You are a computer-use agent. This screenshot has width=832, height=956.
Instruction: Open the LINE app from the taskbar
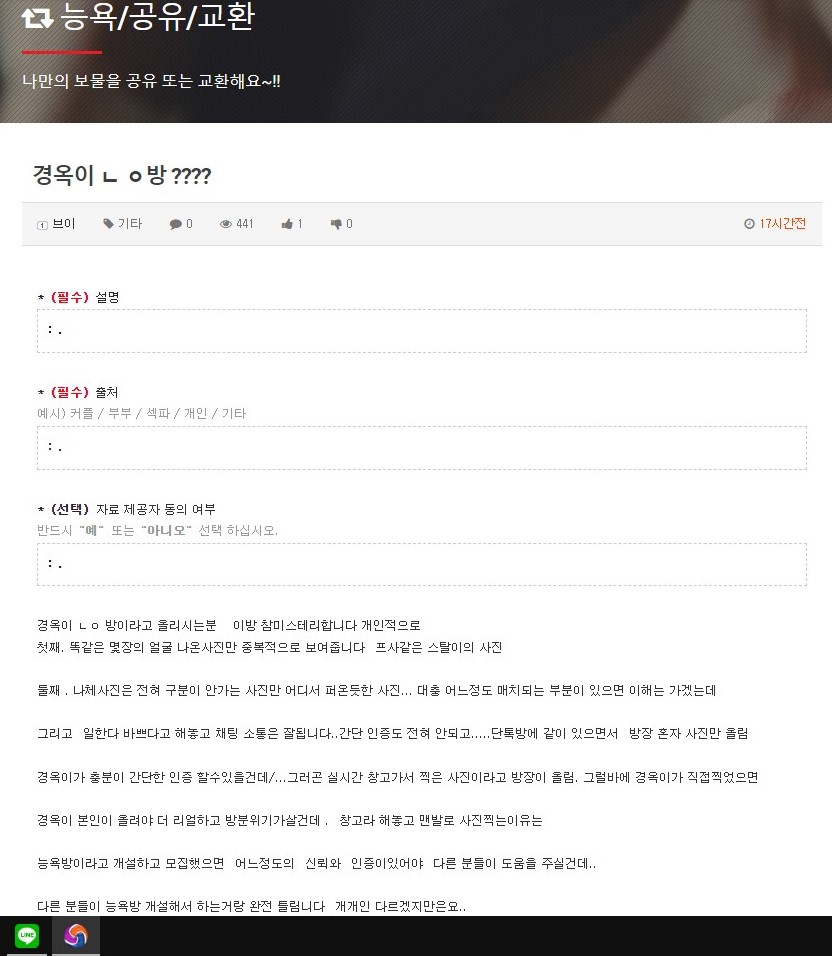[x=27, y=935]
